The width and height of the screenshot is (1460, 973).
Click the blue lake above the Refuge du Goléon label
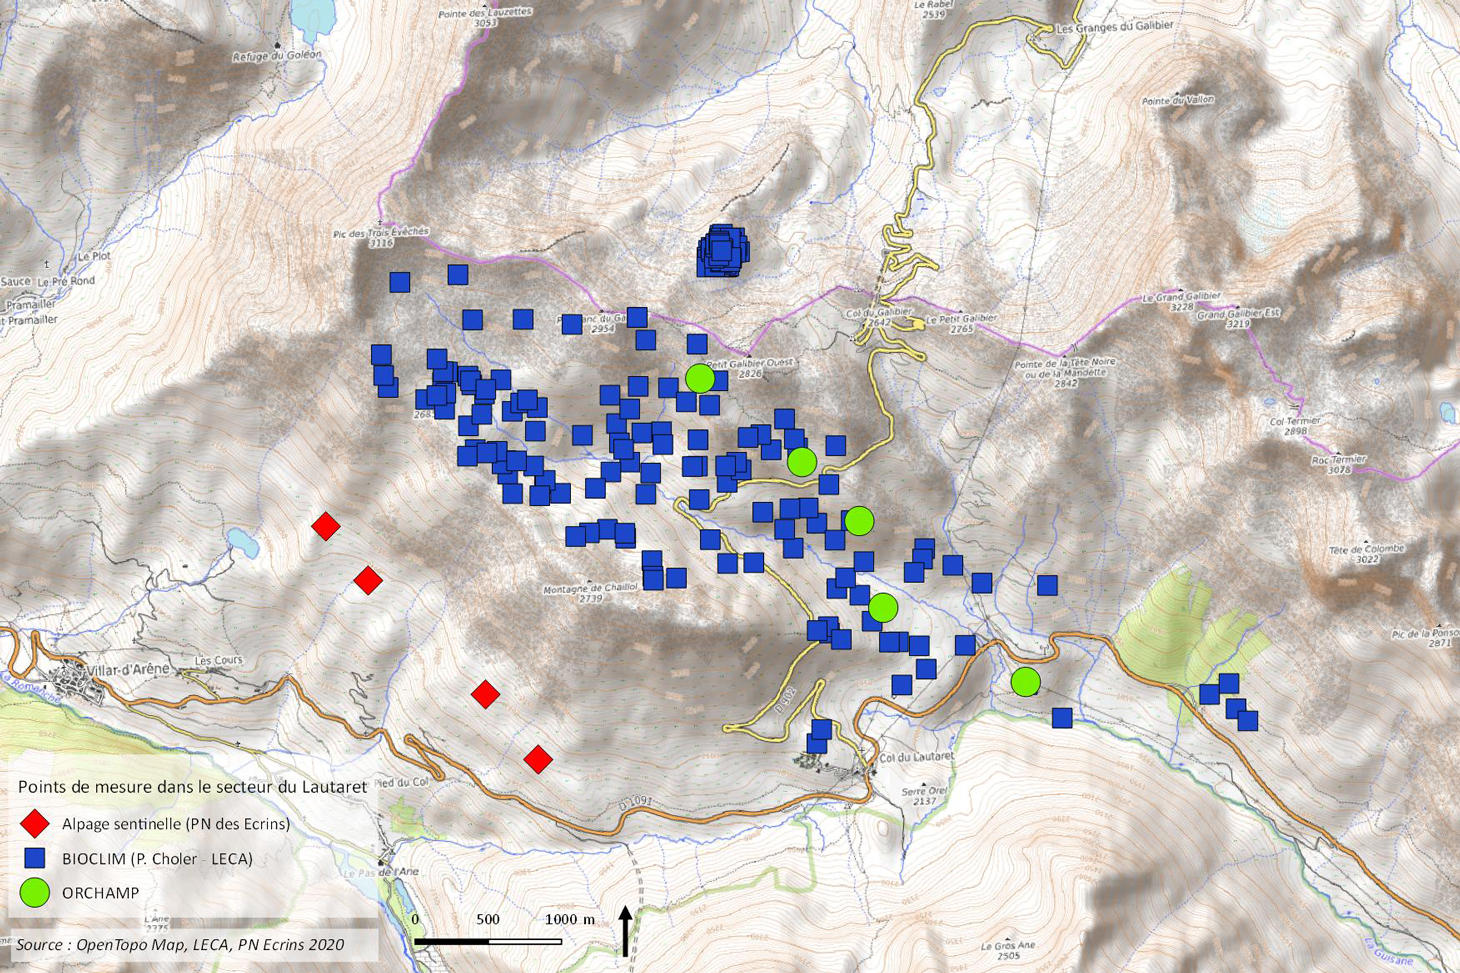(x=313, y=18)
